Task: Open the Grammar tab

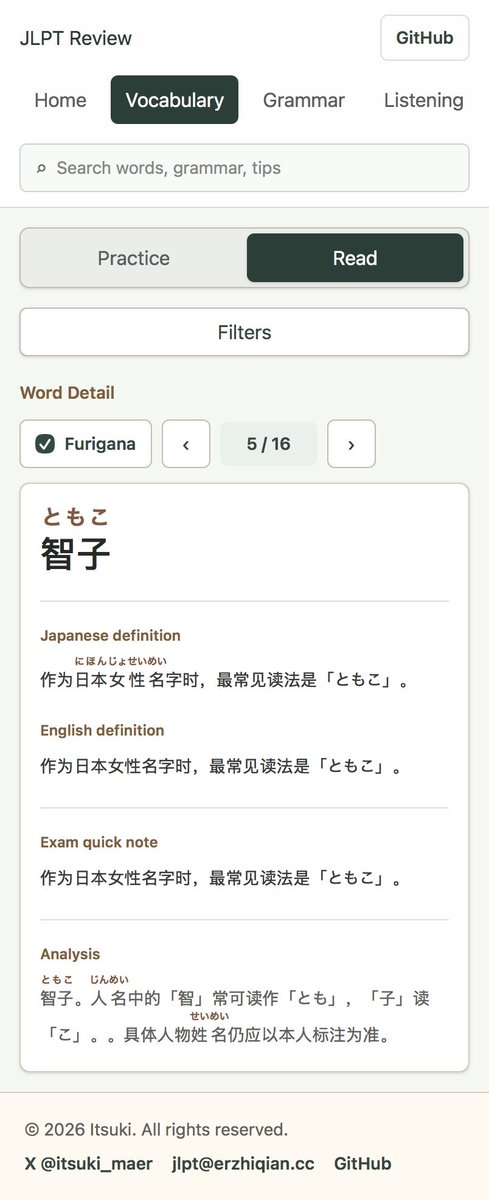Action: (304, 100)
